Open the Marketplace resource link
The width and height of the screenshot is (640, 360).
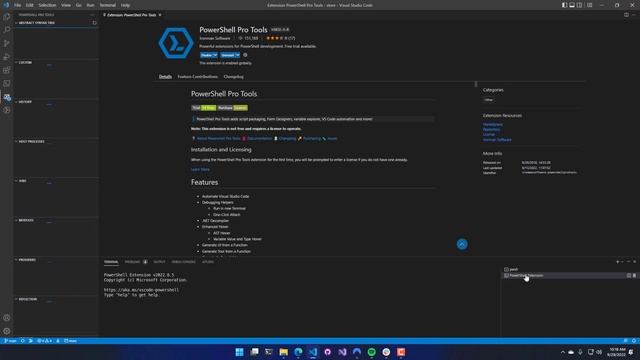pyautogui.click(x=493, y=124)
